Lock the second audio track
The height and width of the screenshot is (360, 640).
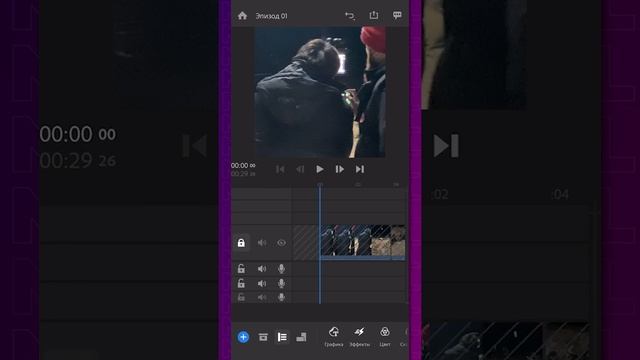tap(241, 283)
